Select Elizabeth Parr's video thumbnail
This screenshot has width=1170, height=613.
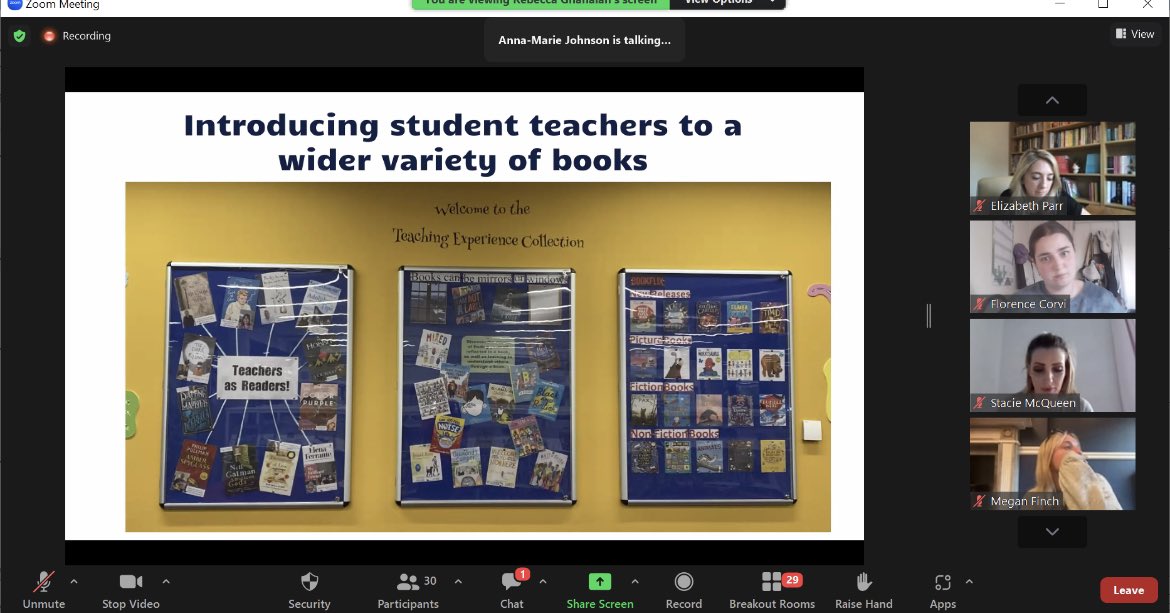point(1053,169)
